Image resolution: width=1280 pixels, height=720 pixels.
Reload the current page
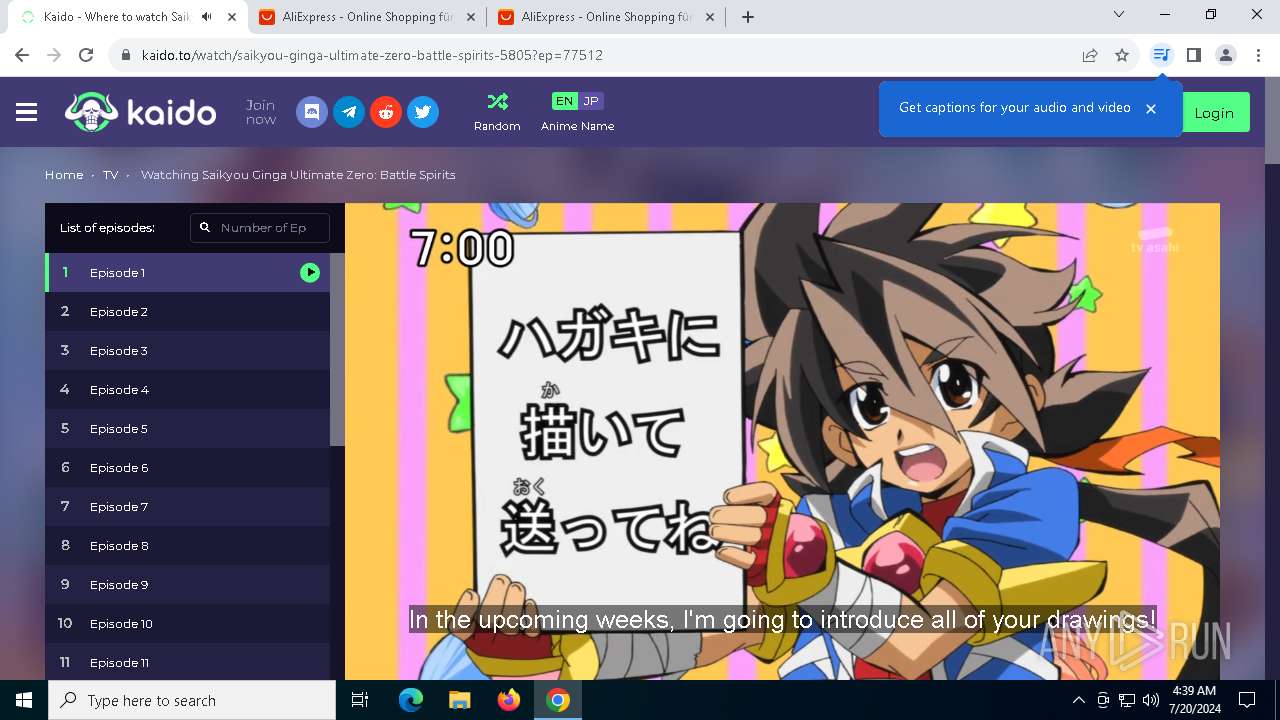[86, 55]
